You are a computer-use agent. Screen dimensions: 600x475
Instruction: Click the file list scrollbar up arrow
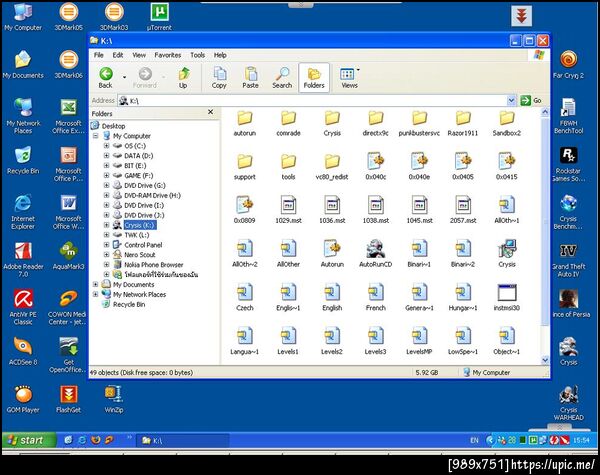point(545,112)
